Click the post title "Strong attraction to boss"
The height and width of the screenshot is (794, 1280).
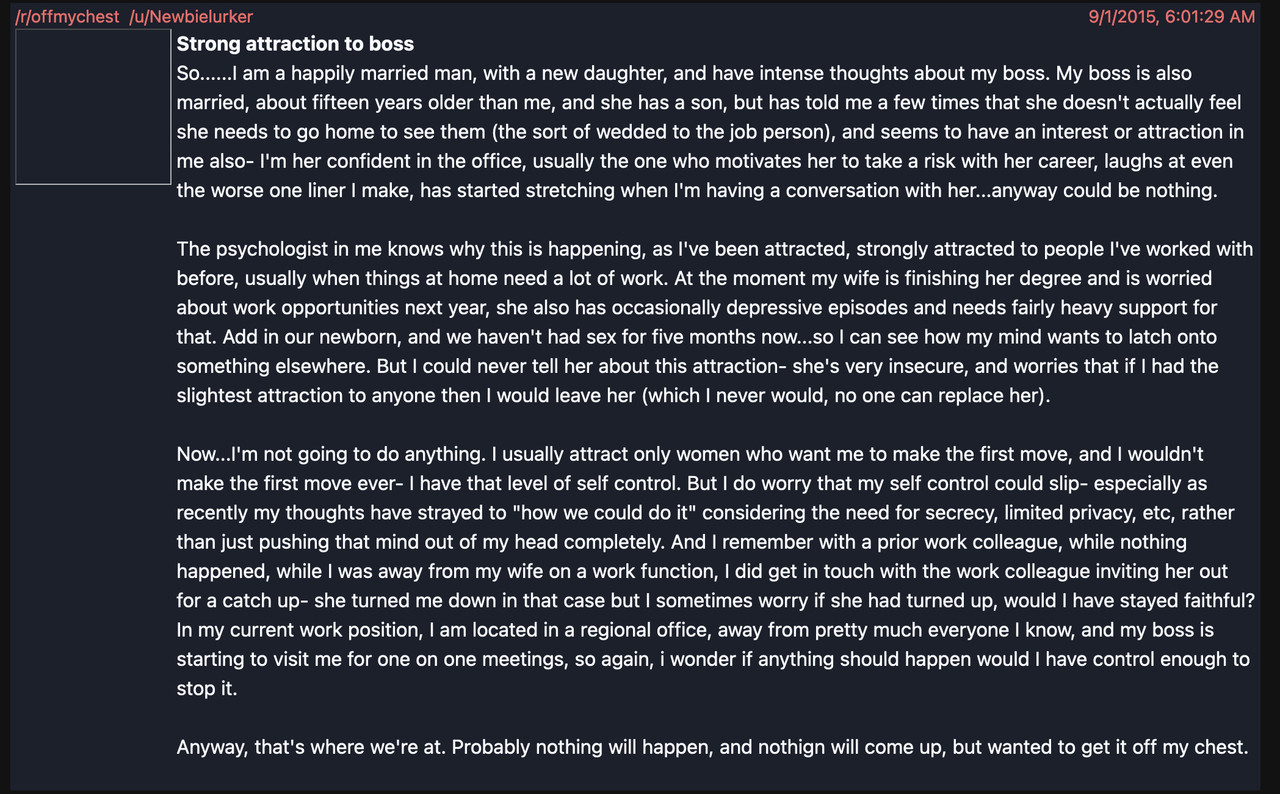(295, 44)
